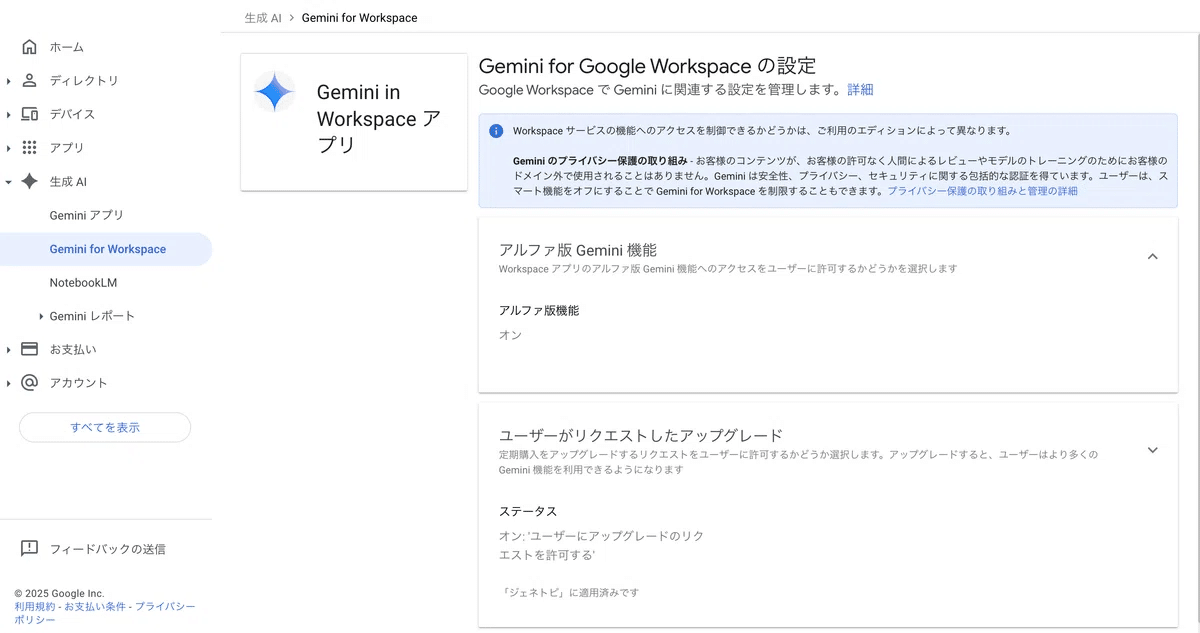Click the Billing credit card icon
This screenshot has height=633, width=1200.
pyautogui.click(x=29, y=349)
